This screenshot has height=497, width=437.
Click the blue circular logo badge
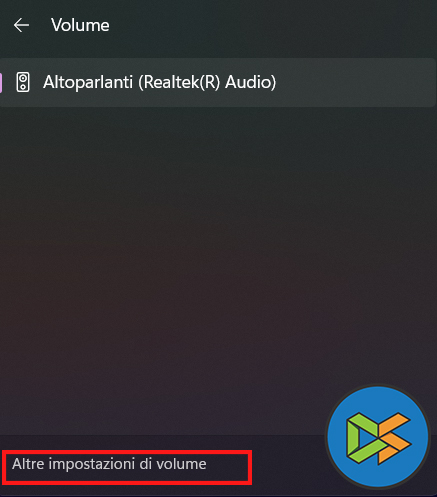tap(378, 437)
